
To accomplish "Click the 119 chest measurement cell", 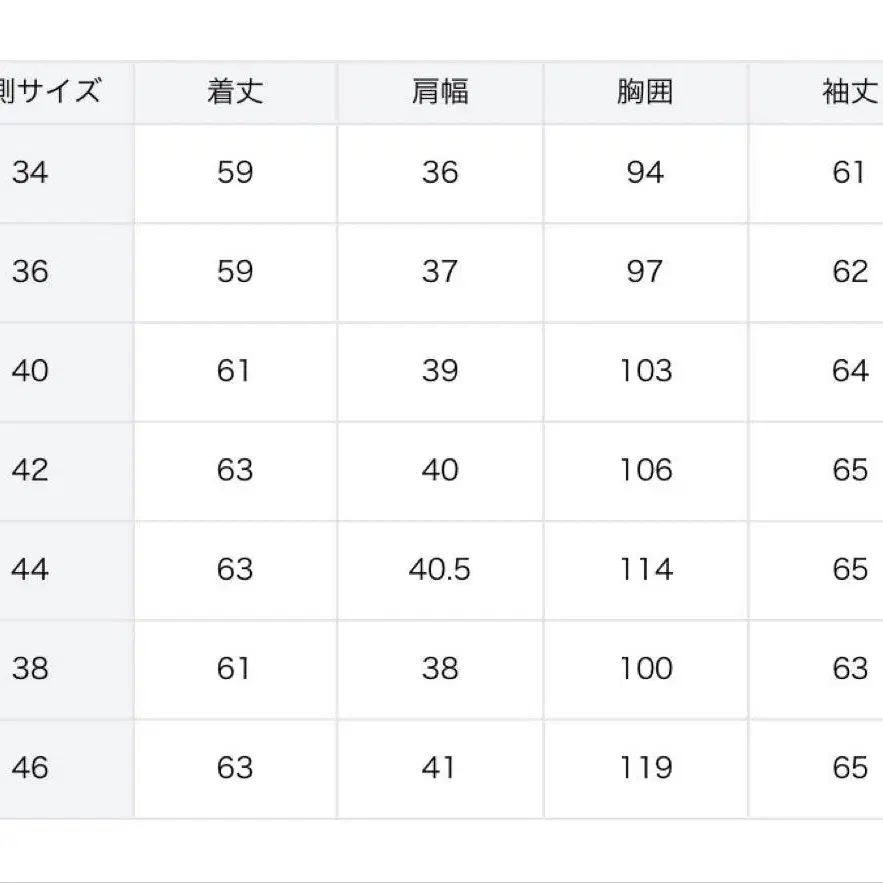I will point(645,768).
